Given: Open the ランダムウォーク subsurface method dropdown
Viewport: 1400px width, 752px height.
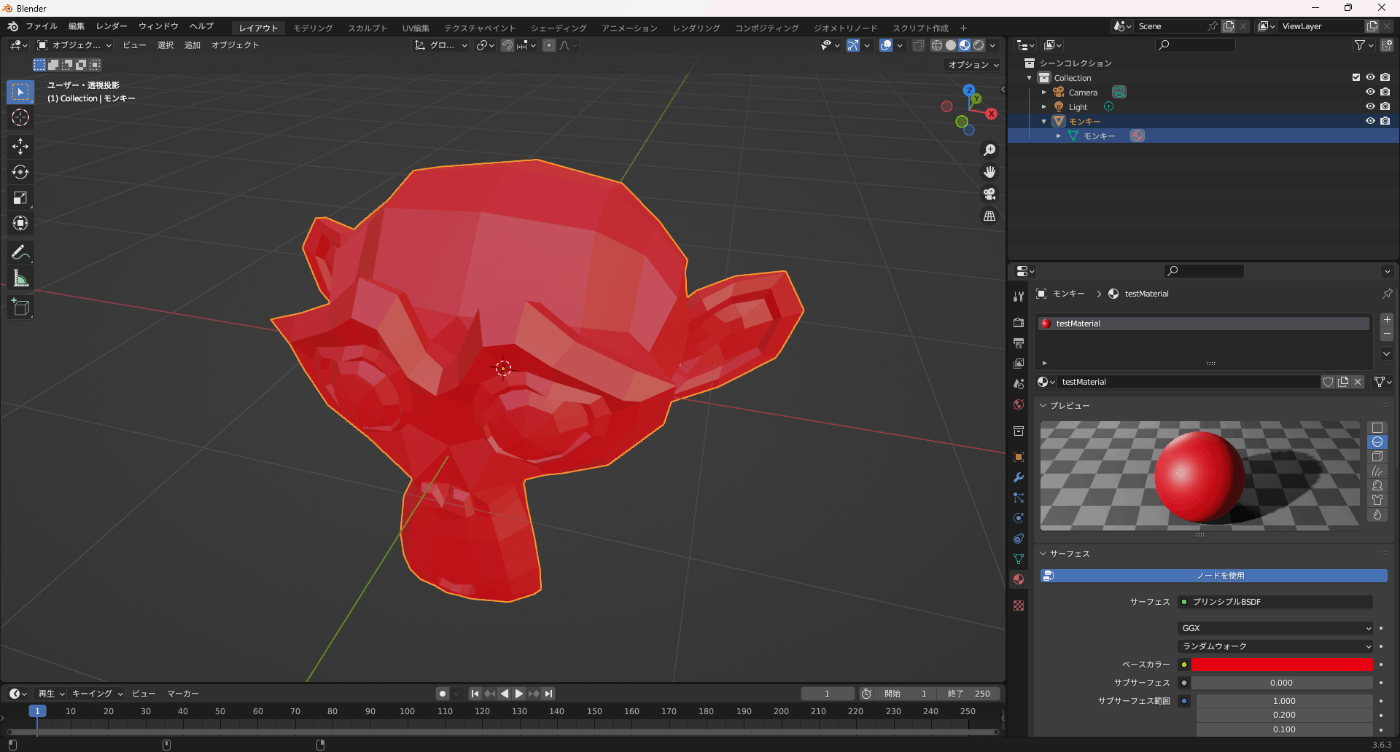Looking at the screenshot, I should tap(1276, 646).
